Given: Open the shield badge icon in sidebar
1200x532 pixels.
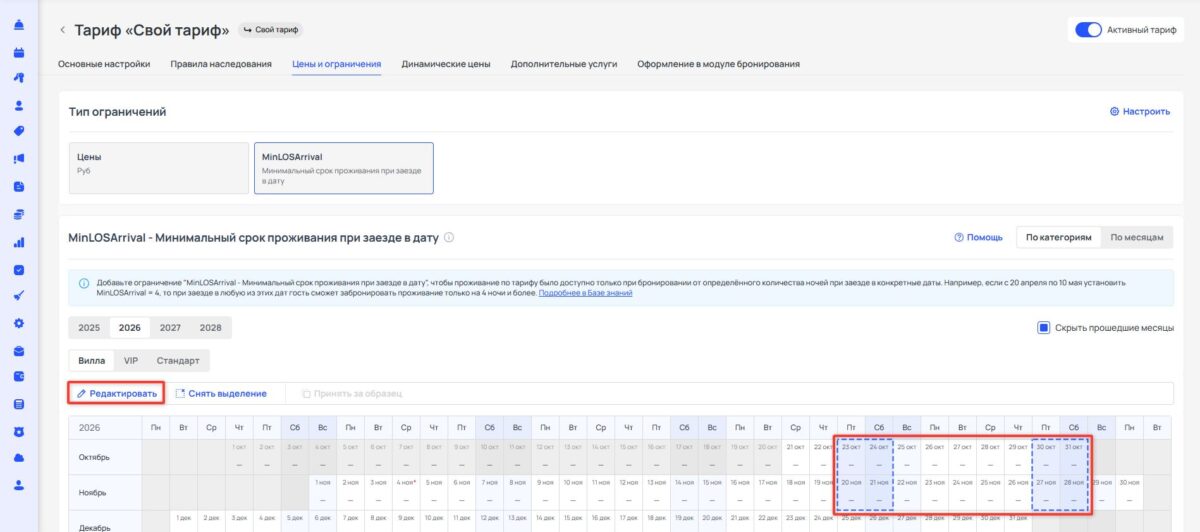Looking at the screenshot, I should click(19, 431).
